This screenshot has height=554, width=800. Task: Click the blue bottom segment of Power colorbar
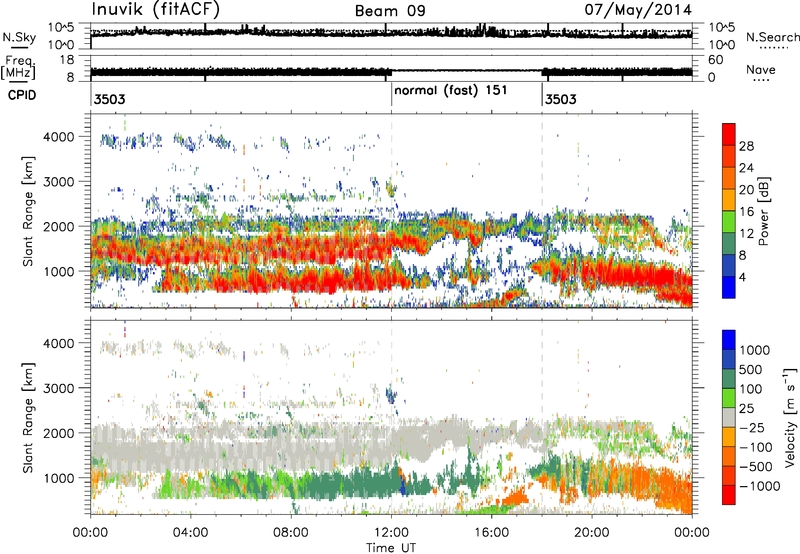pyautogui.click(x=729, y=287)
